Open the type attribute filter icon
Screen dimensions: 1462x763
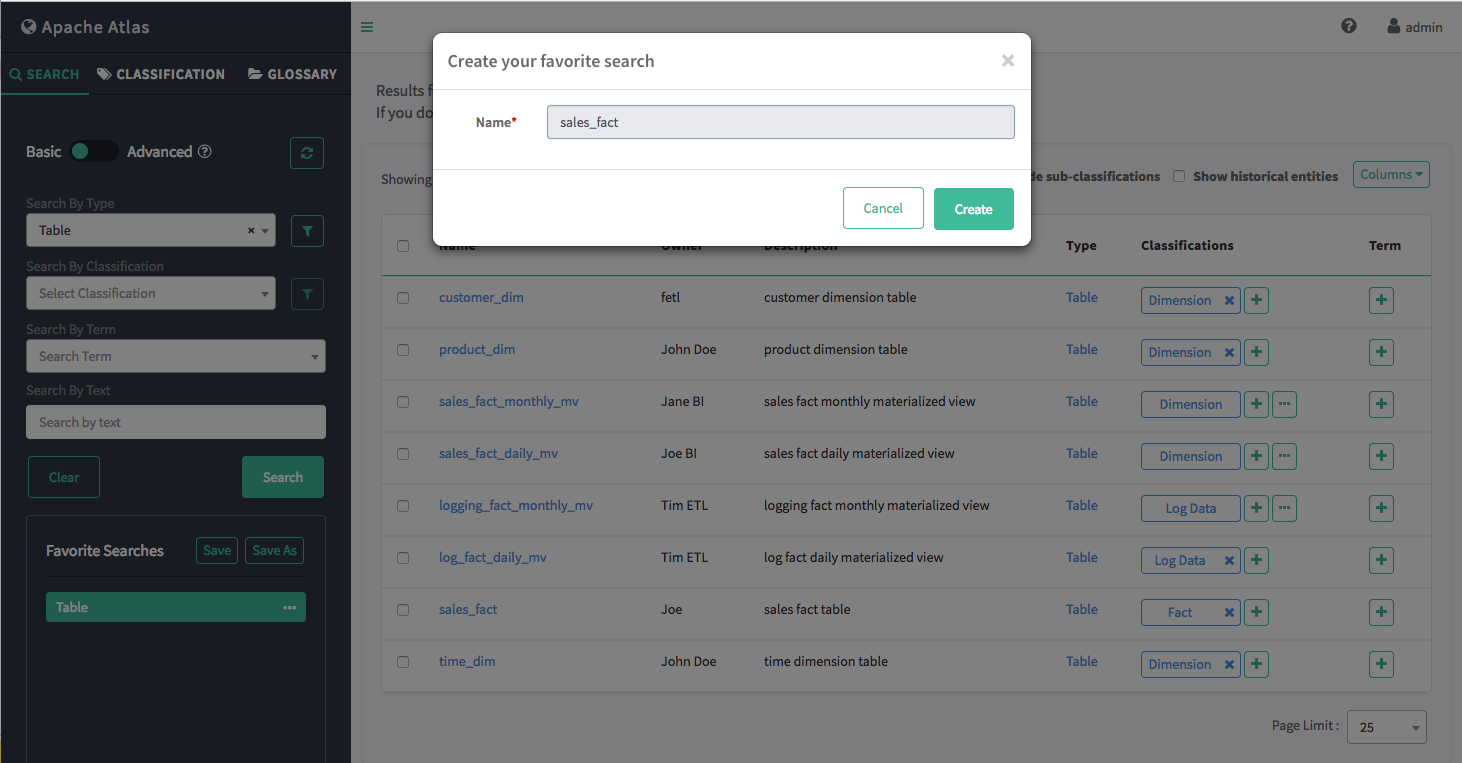tap(307, 231)
